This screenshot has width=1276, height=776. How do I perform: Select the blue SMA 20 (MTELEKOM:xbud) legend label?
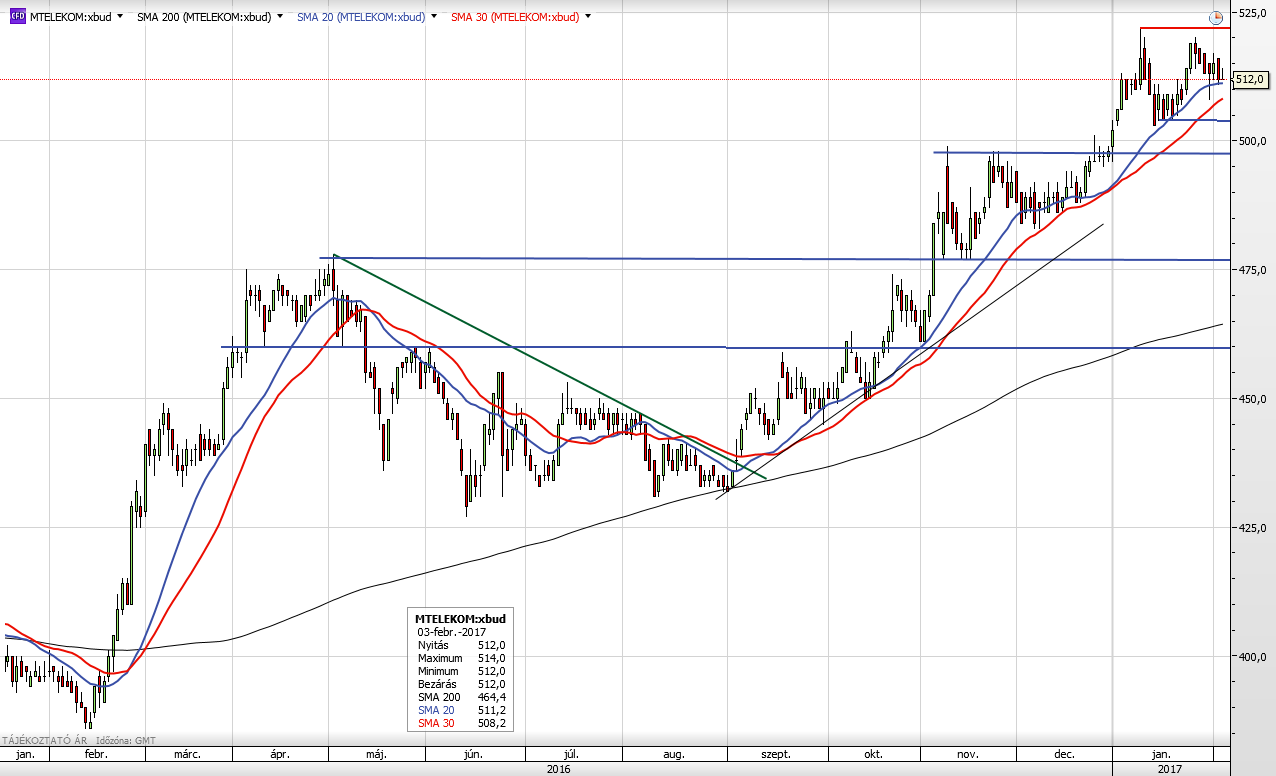[x=361, y=17]
